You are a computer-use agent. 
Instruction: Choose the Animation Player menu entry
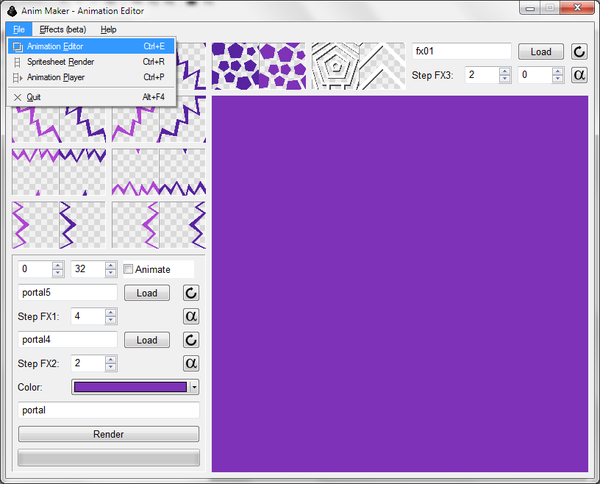[x=91, y=78]
